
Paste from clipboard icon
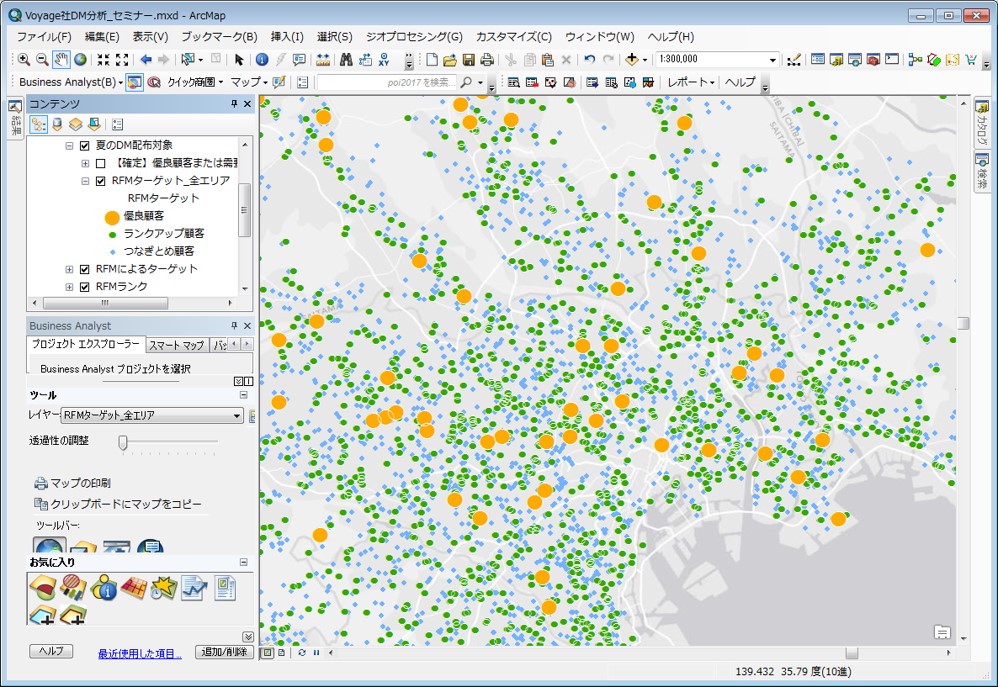547,59
